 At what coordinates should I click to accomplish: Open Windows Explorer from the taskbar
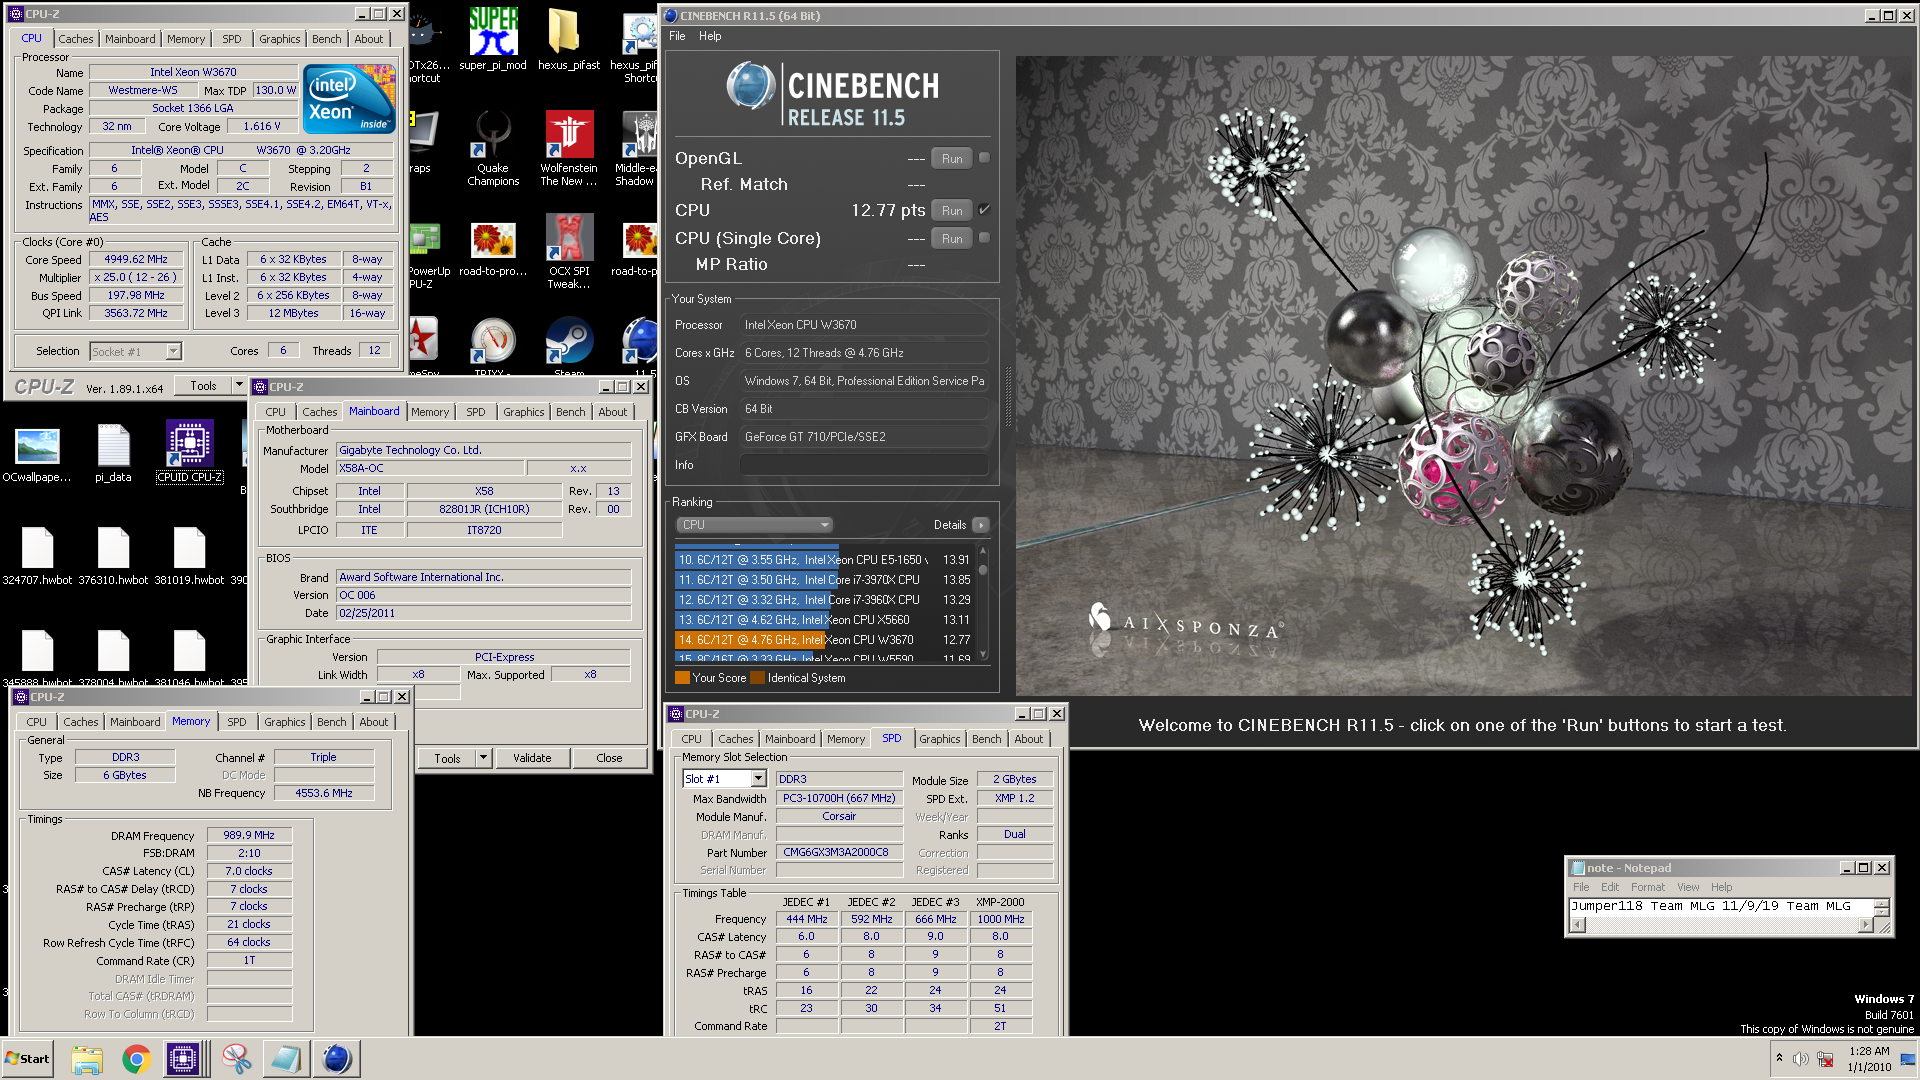coord(87,1059)
